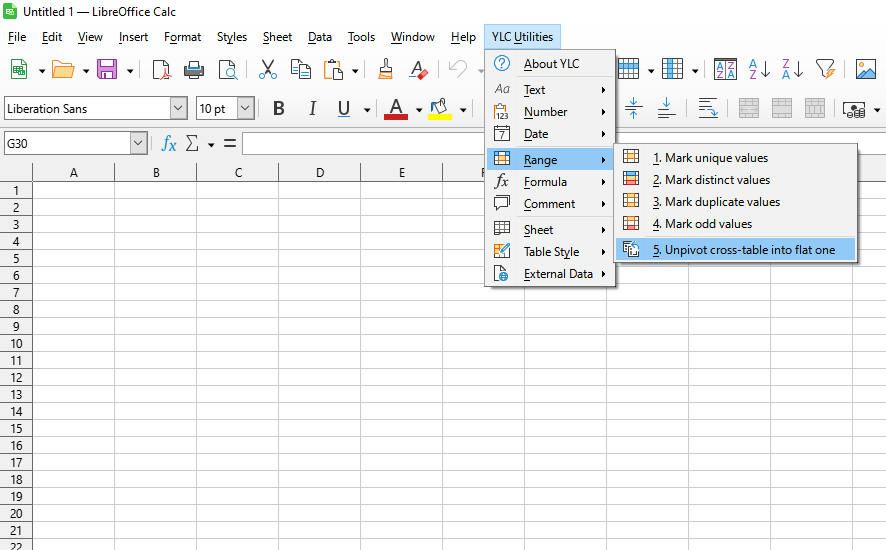The image size is (886, 550).
Task: Click the Print icon in toolbar
Action: pyautogui.click(x=194, y=69)
